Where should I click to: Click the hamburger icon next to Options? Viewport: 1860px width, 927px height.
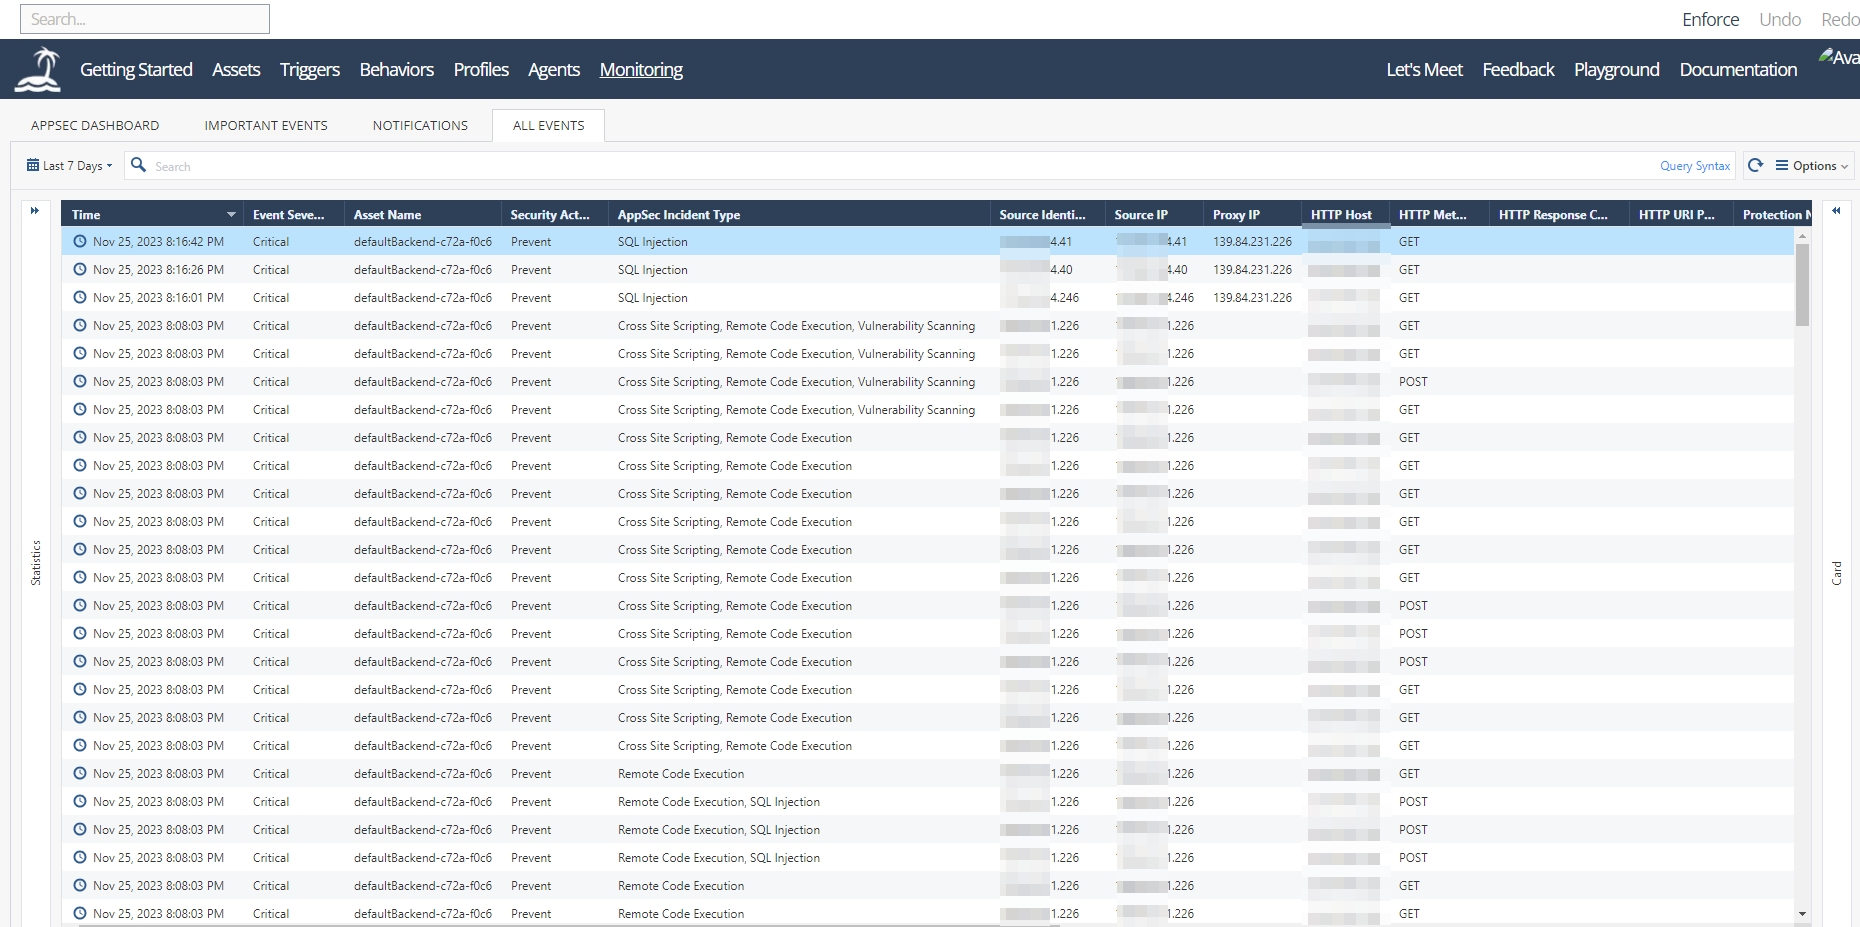pyautogui.click(x=1784, y=165)
